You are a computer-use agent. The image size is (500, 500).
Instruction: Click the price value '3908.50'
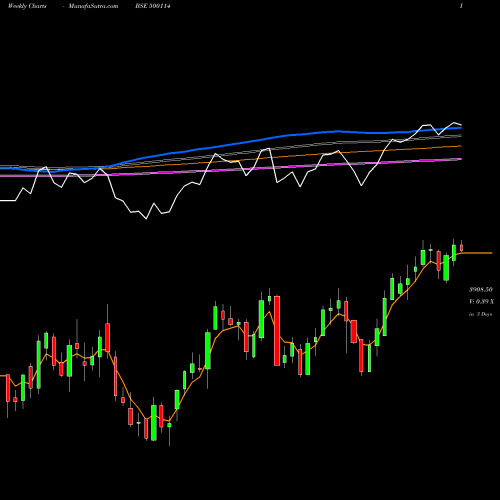[481, 289]
